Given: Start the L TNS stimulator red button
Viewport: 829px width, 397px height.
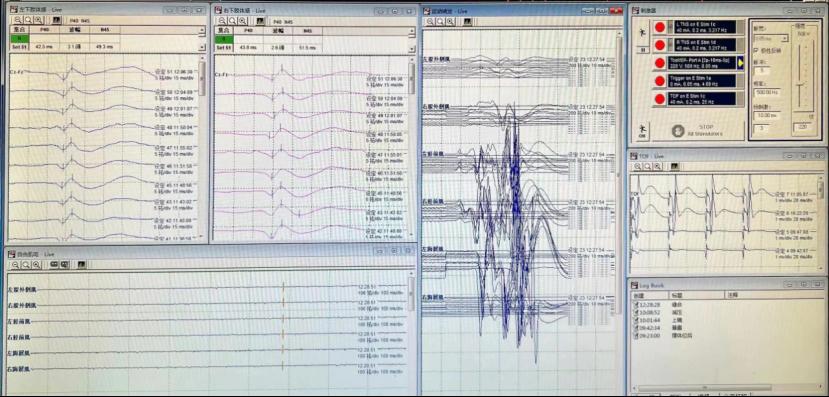Looking at the screenshot, I should [660, 27].
